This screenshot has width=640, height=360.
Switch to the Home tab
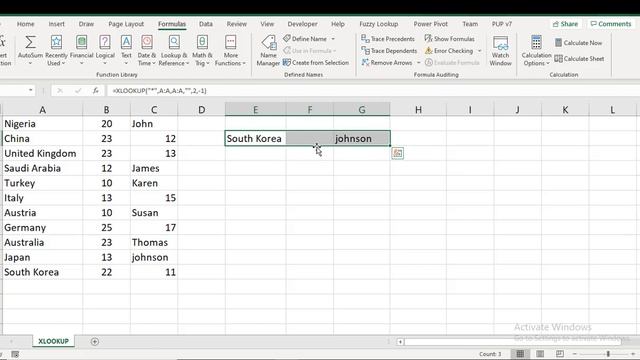click(x=25, y=24)
